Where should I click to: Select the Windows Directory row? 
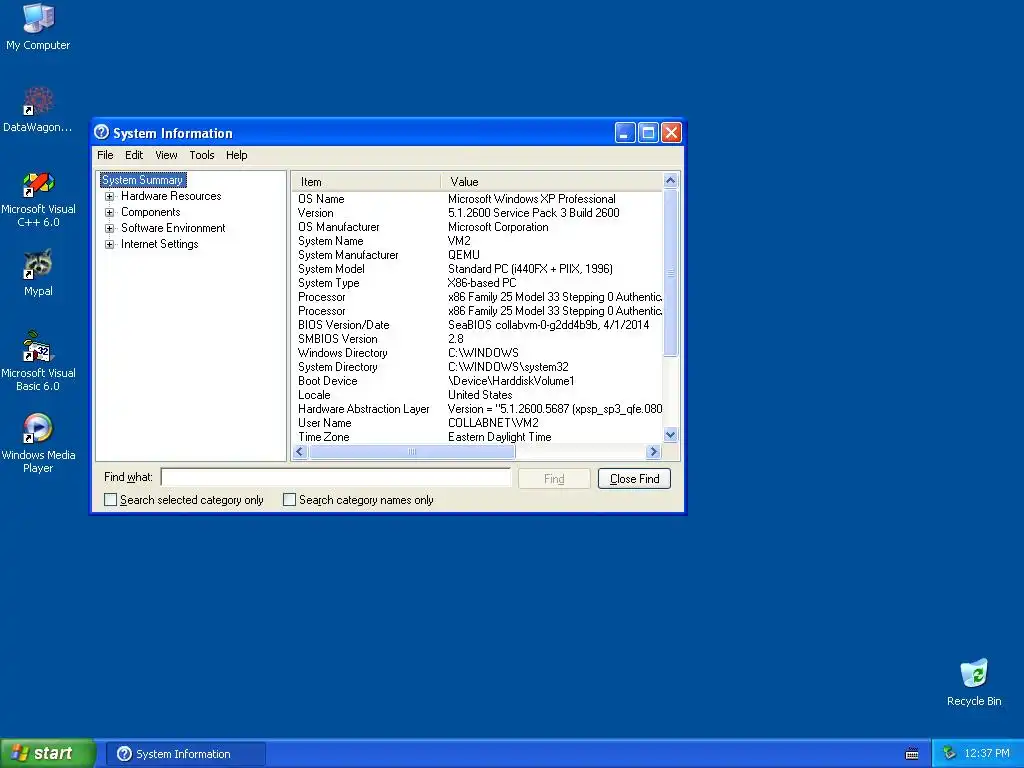pyautogui.click(x=479, y=353)
